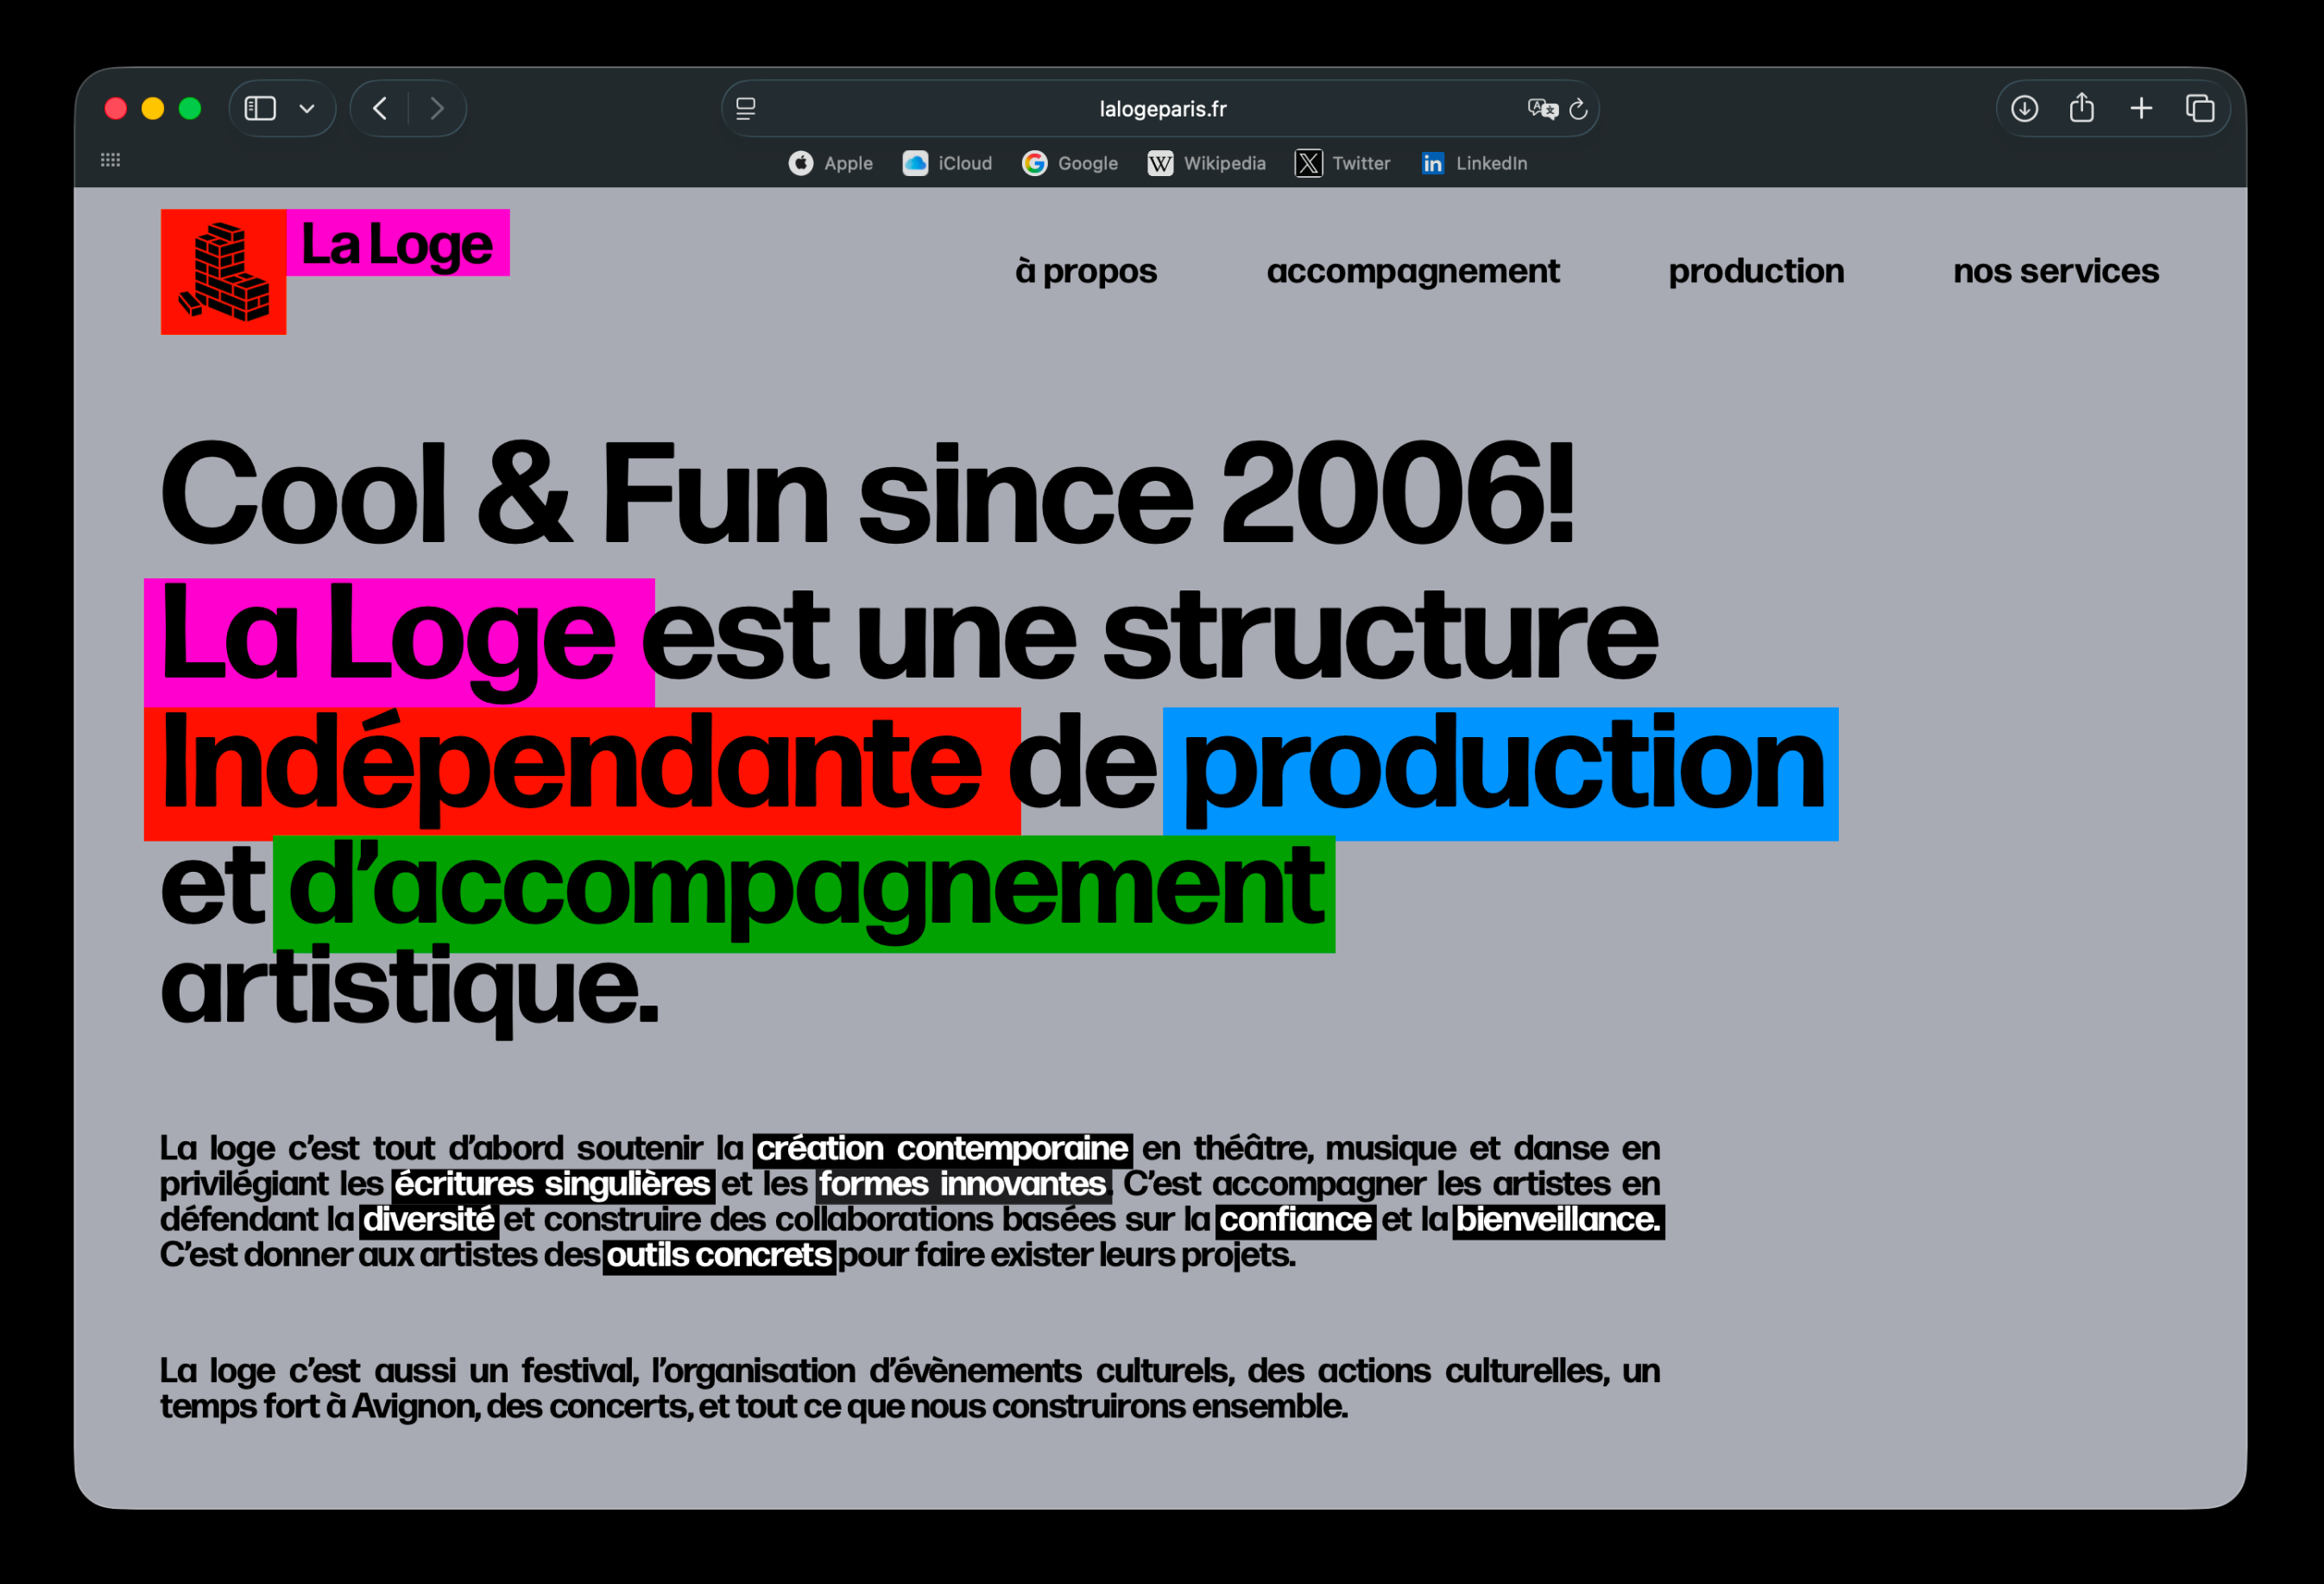Viewport: 2324px width, 1584px height.
Task: Open the nos services menu
Action: [2056, 271]
